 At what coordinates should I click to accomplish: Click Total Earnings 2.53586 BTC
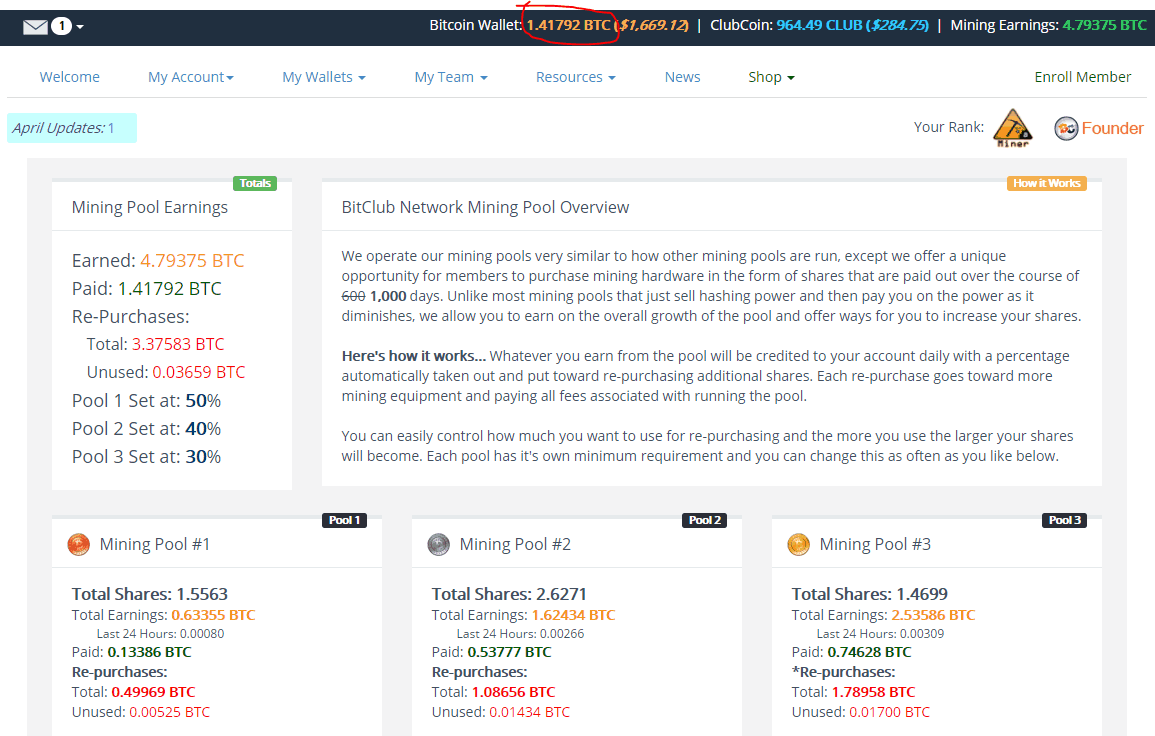tap(884, 615)
